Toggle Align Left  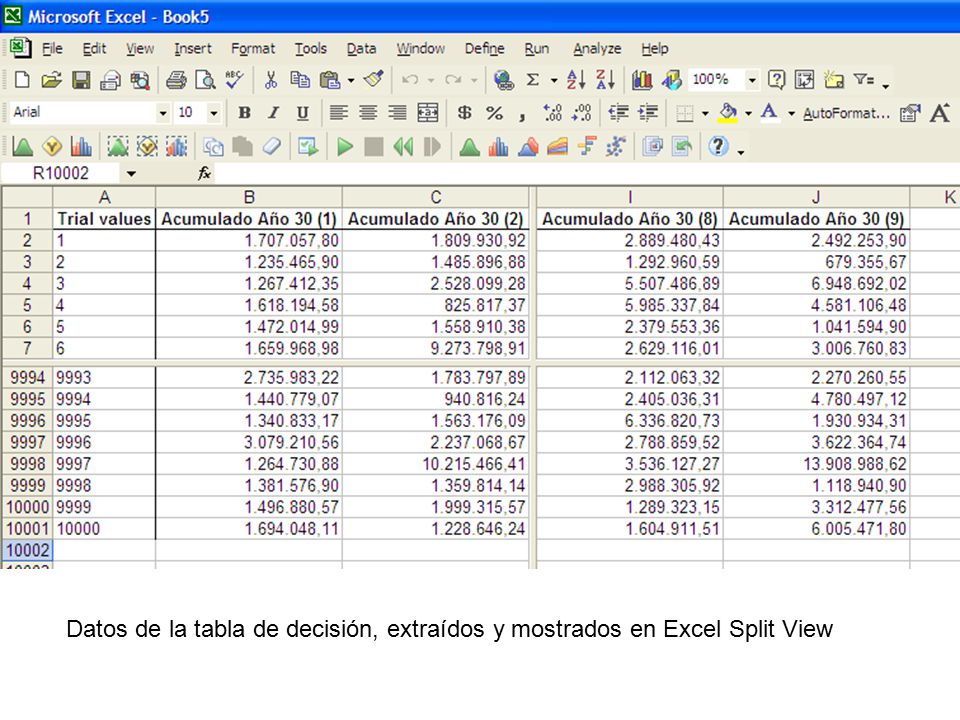click(339, 113)
